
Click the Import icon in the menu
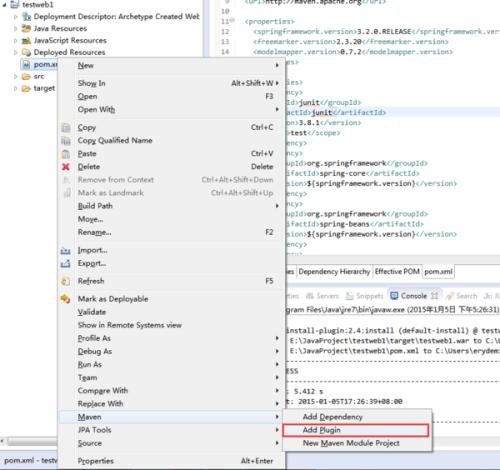(x=66, y=250)
